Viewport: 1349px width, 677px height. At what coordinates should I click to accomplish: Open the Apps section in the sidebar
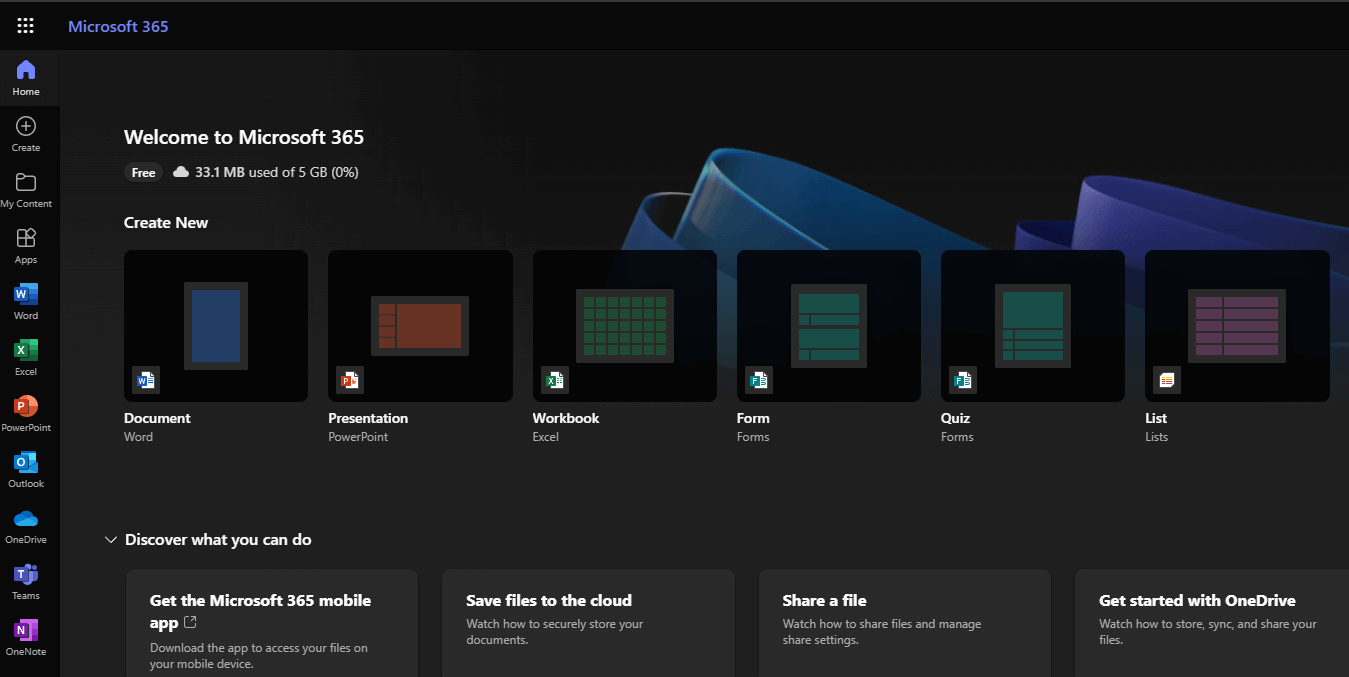coord(25,245)
